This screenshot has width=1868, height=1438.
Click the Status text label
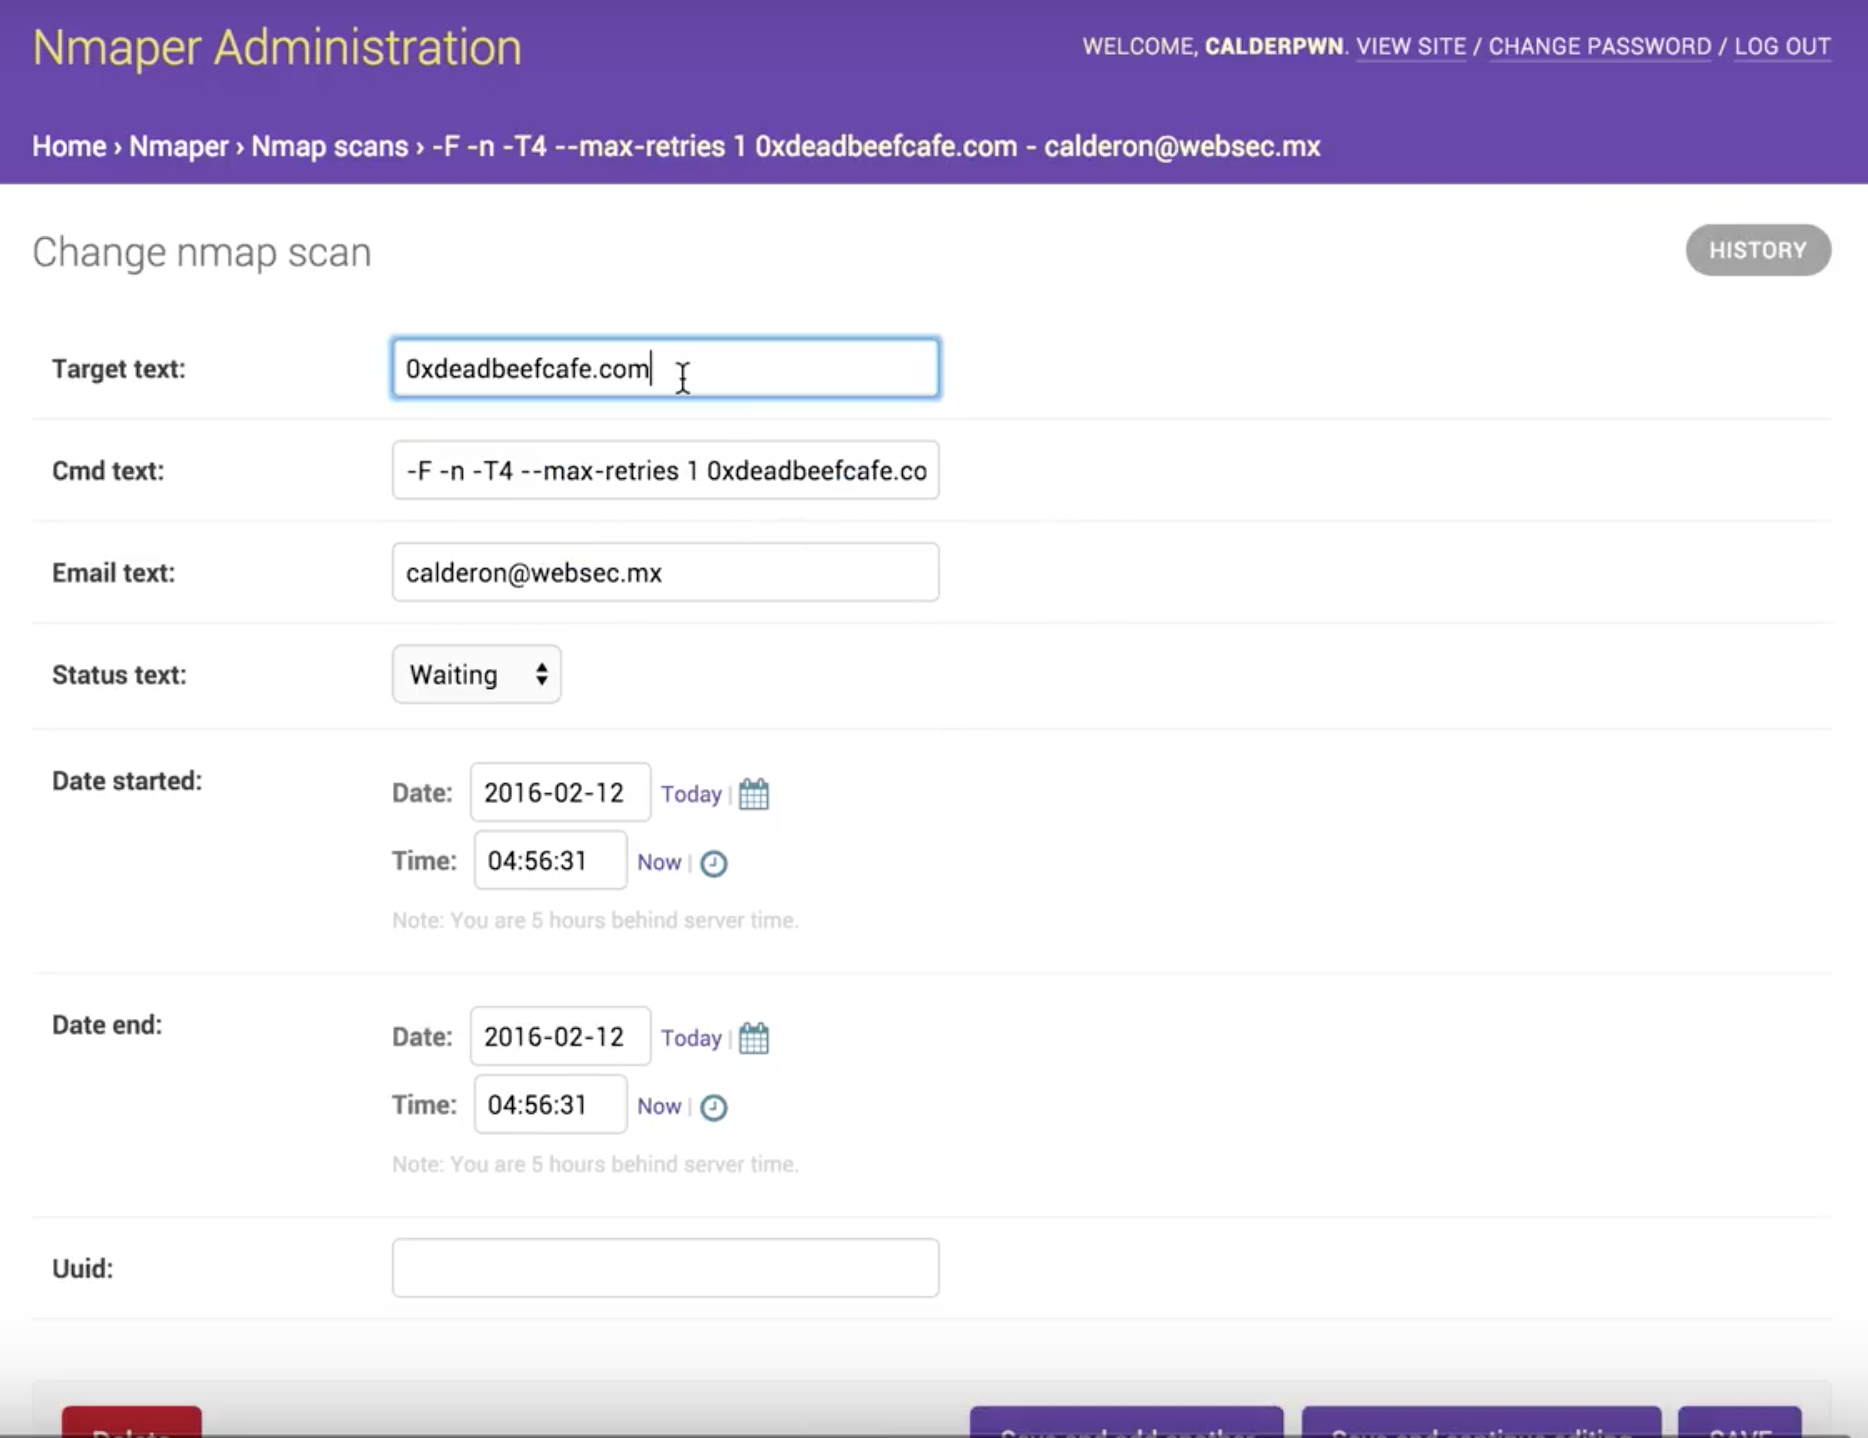(119, 675)
